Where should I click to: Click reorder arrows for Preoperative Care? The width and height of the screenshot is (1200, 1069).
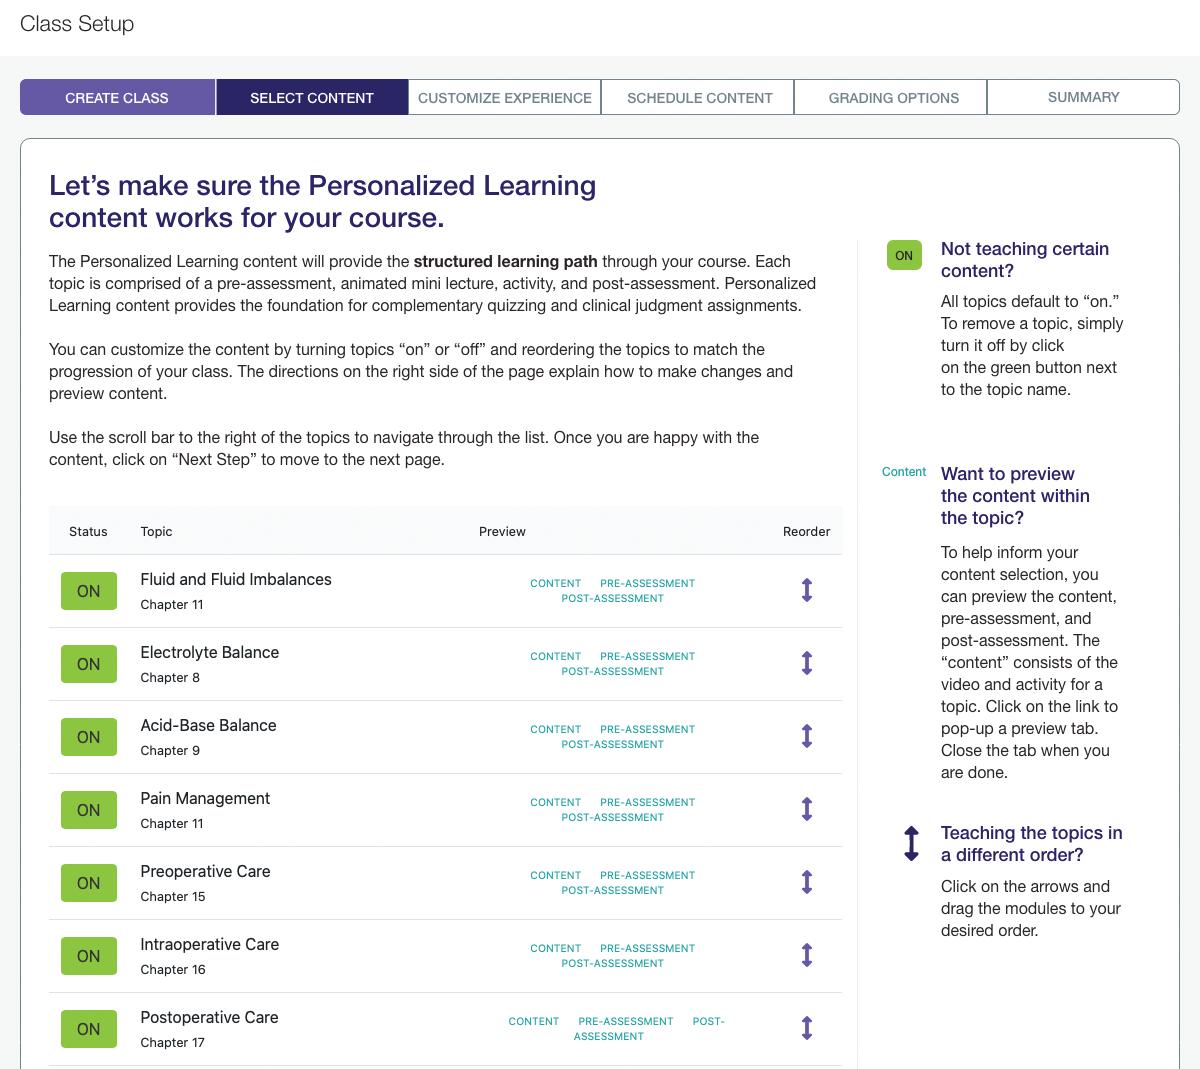pyautogui.click(x=807, y=882)
